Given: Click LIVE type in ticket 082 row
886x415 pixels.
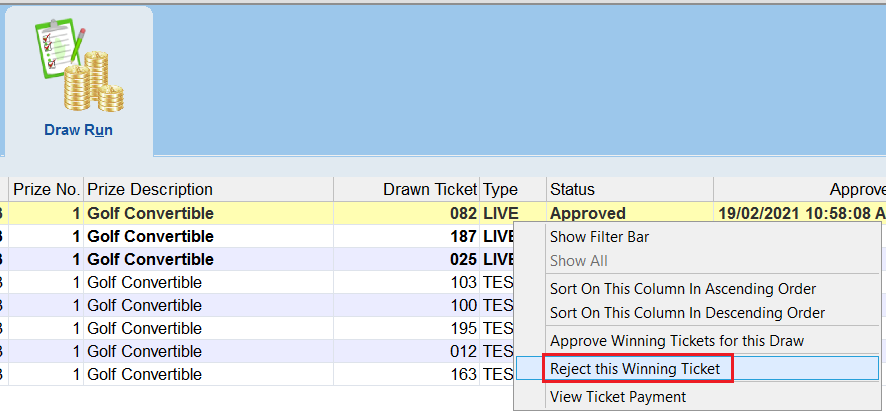Looking at the screenshot, I should click(513, 214).
